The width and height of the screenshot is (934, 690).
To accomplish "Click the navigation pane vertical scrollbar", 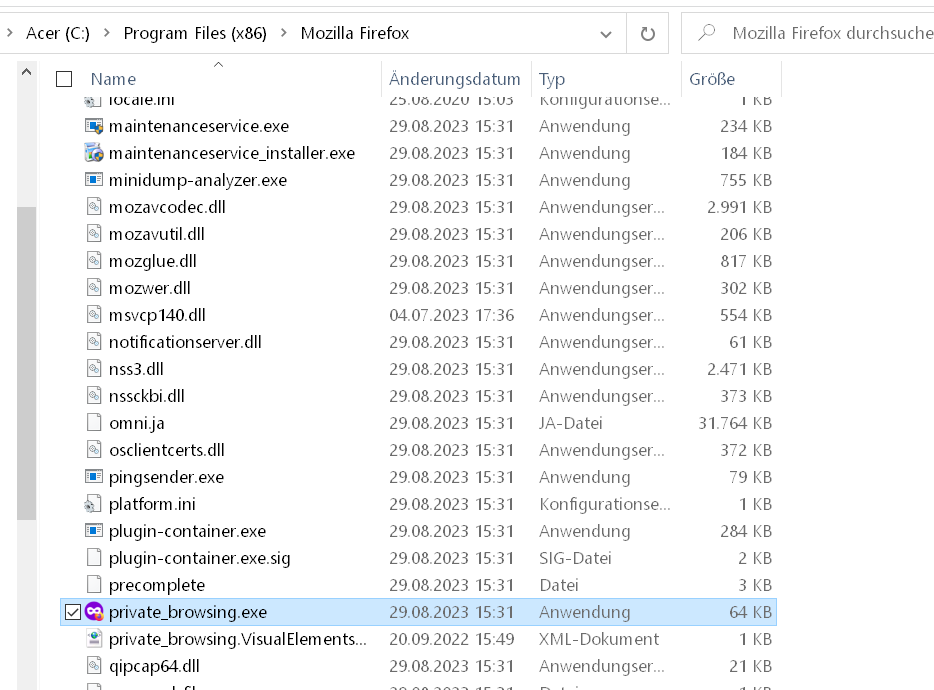I will 26,360.
